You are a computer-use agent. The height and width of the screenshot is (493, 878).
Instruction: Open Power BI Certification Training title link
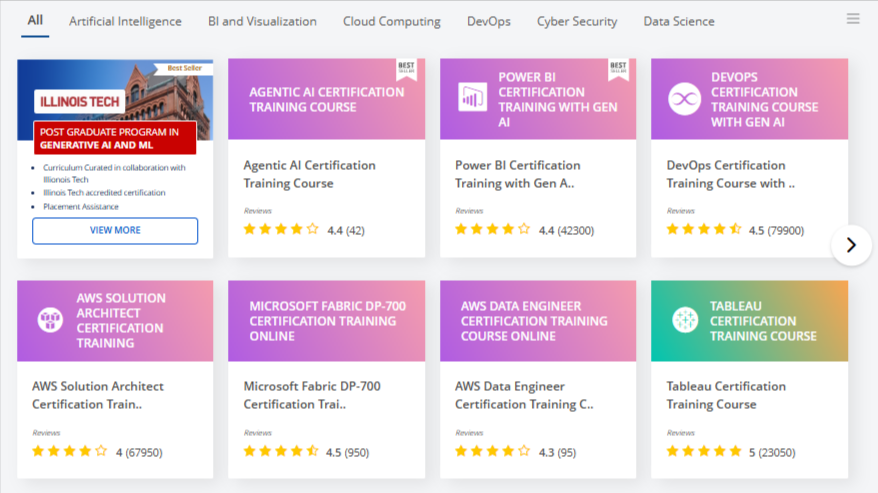(517, 174)
